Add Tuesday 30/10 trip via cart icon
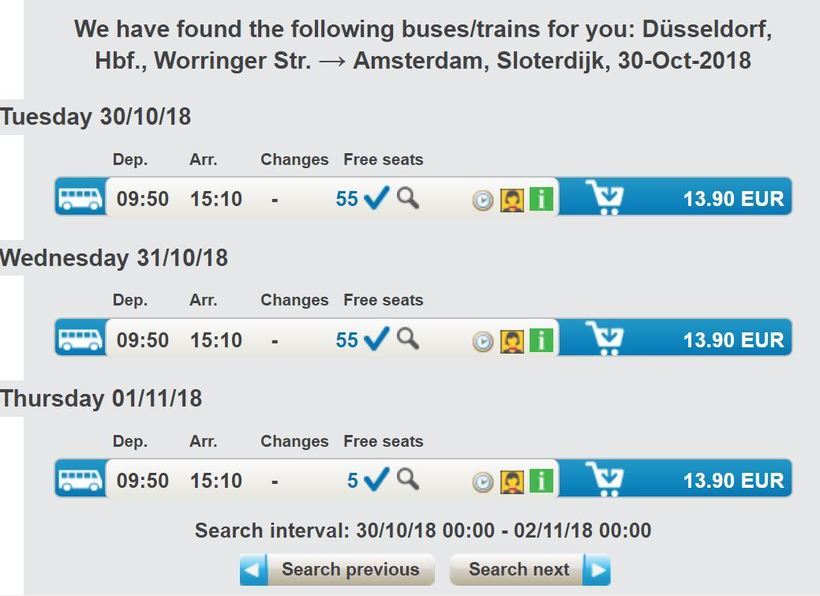The width and height of the screenshot is (820, 596). 604,198
